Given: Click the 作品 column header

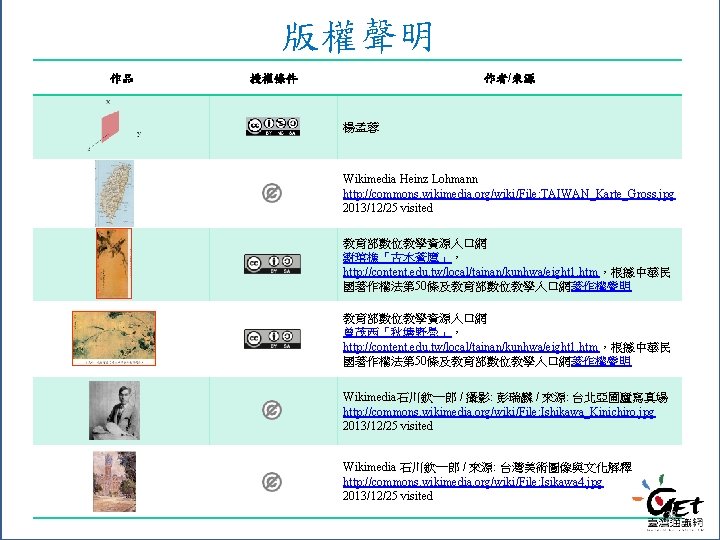Looking at the screenshot, I should click(122, 79).
